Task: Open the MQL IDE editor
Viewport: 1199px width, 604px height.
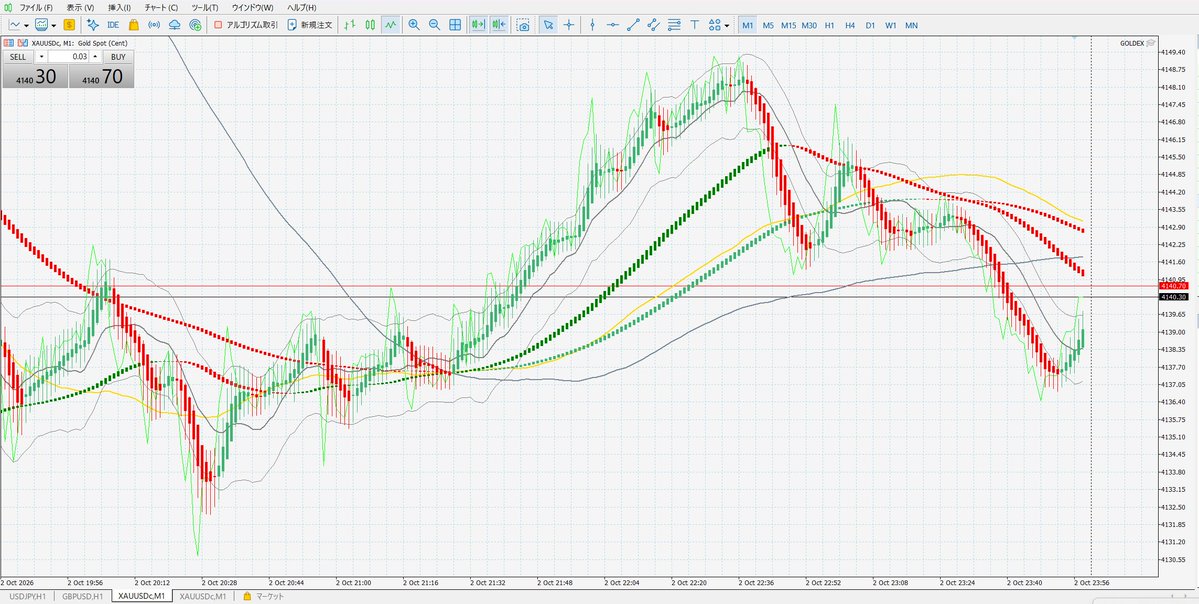Action: (112, 25)
